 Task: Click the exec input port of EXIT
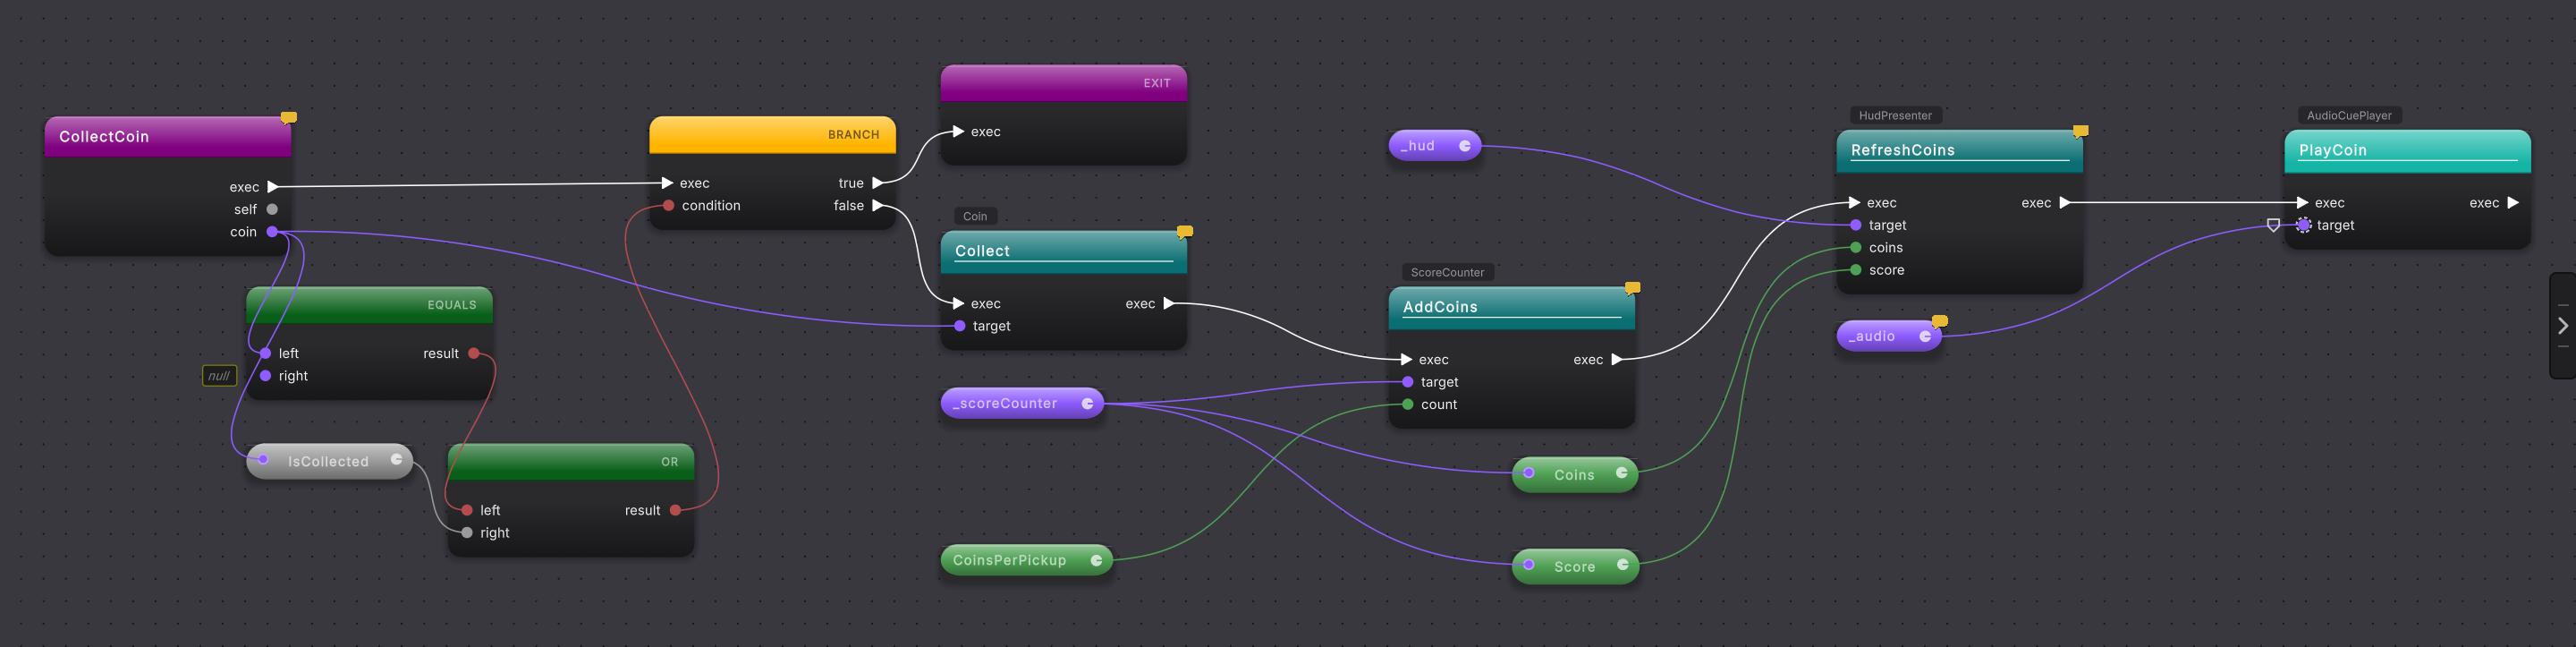tap(958, 132)
